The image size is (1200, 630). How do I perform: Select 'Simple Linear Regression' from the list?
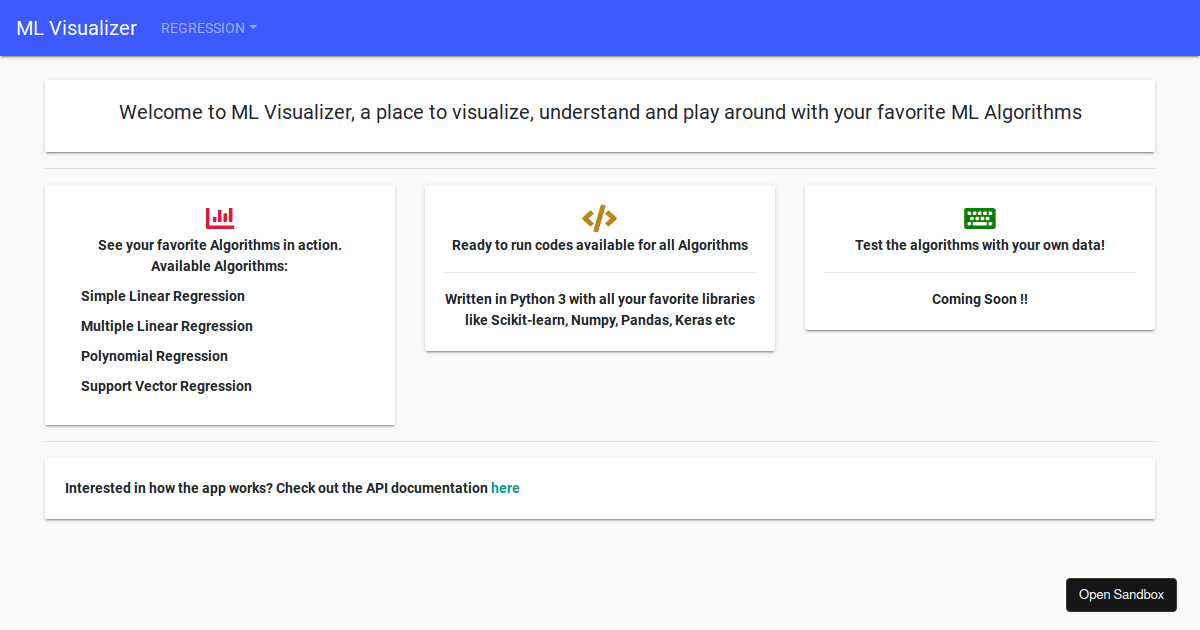[162, 296]
